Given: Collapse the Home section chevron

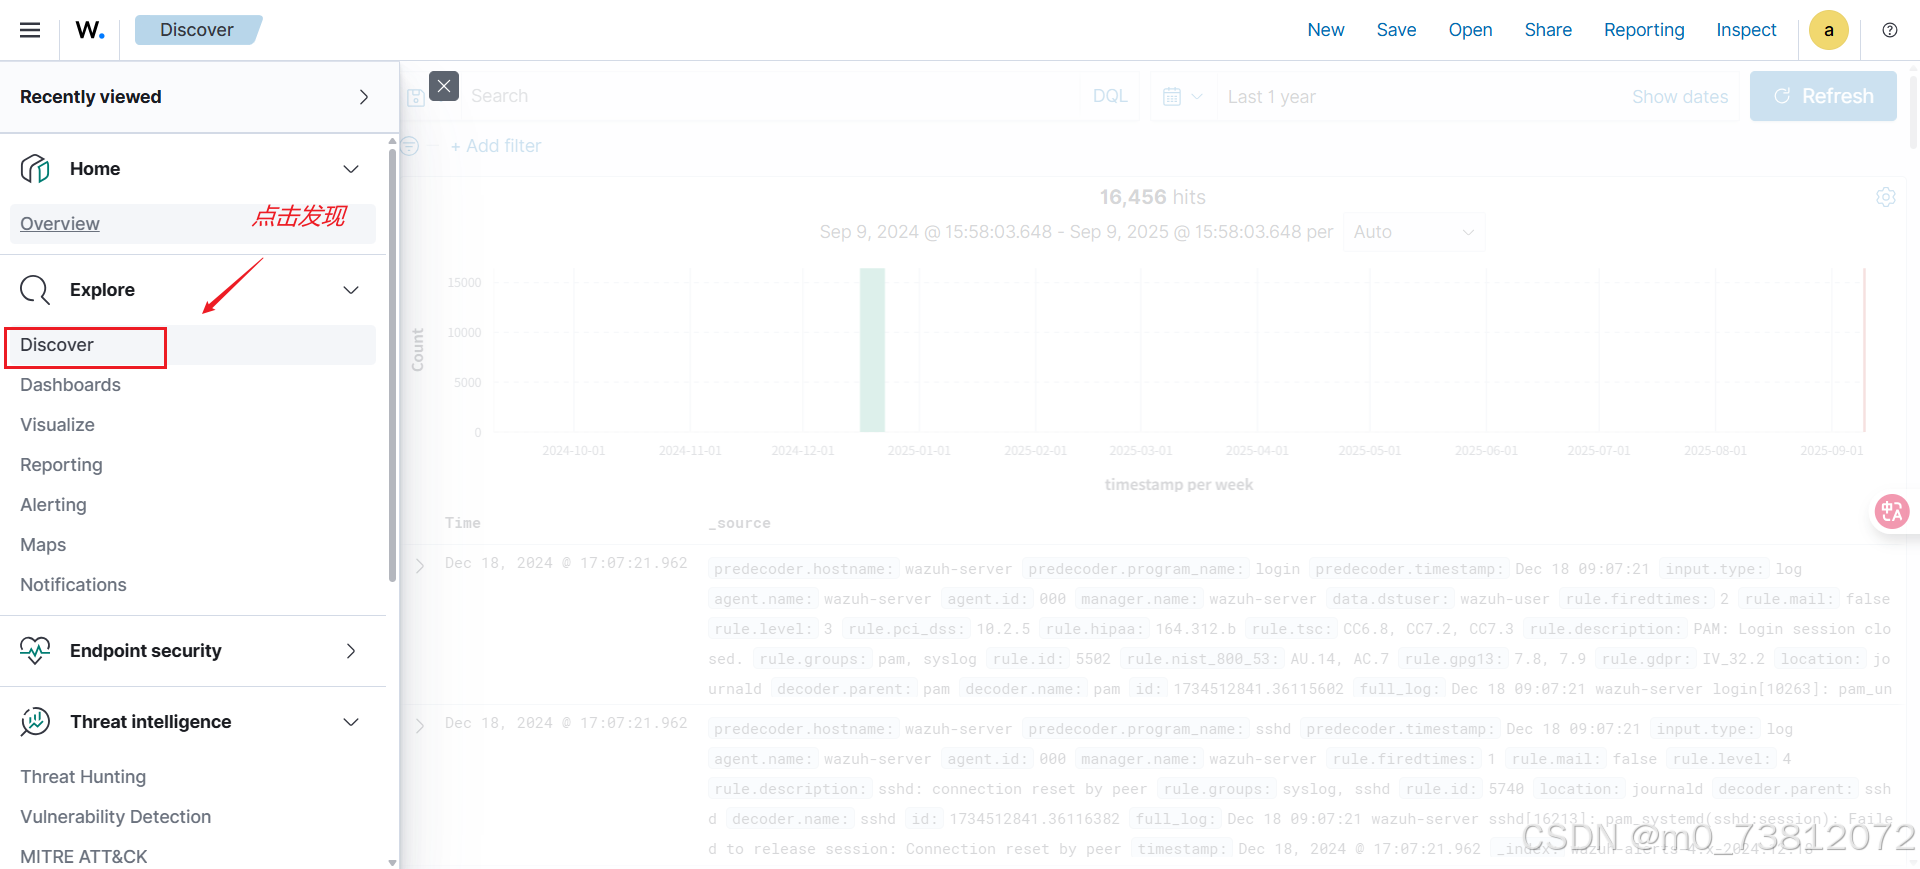Looking at the screenshot, I should coord(351,169).
